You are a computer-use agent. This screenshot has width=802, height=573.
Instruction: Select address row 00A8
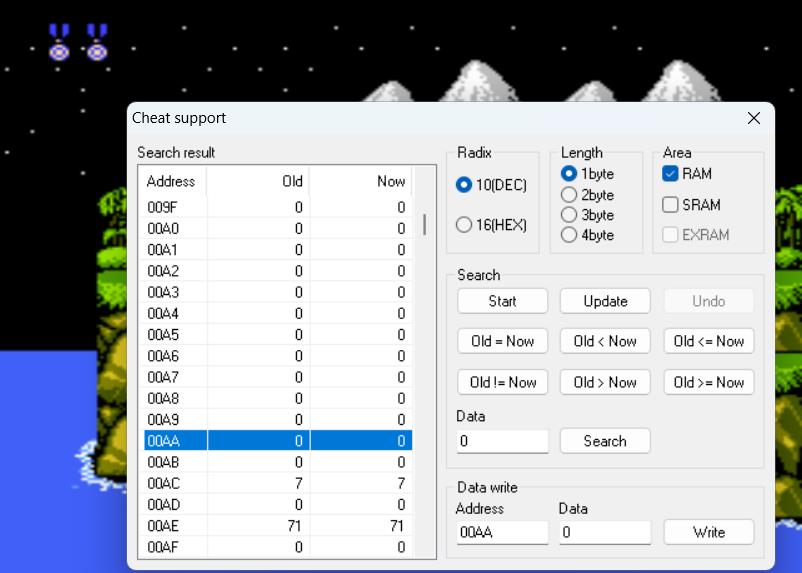point(278,398)
